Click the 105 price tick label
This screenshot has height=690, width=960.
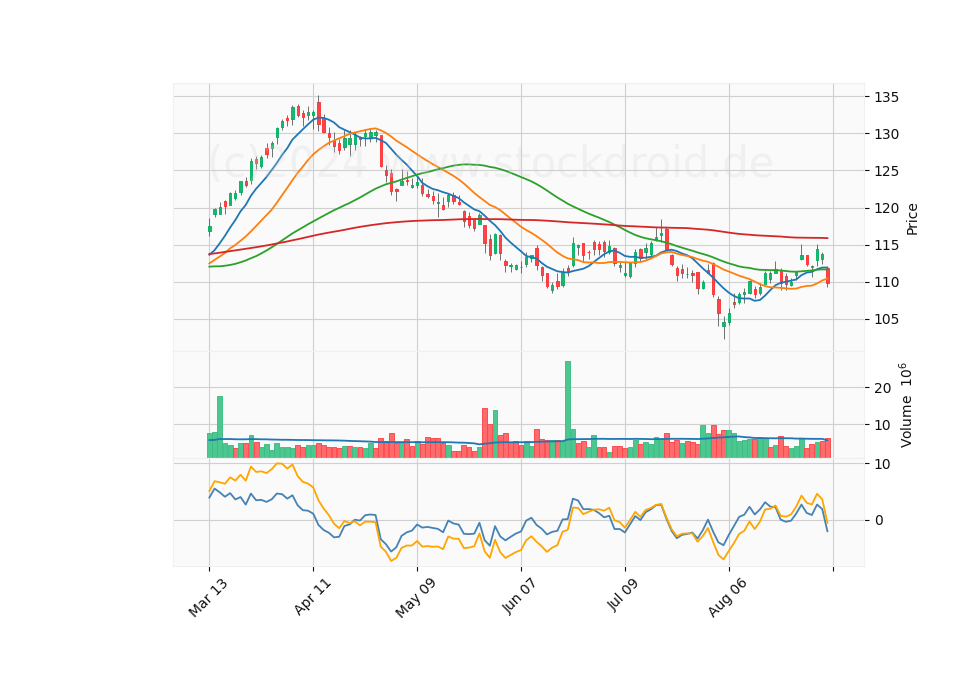pyautogui.click(x=887, y=320)
